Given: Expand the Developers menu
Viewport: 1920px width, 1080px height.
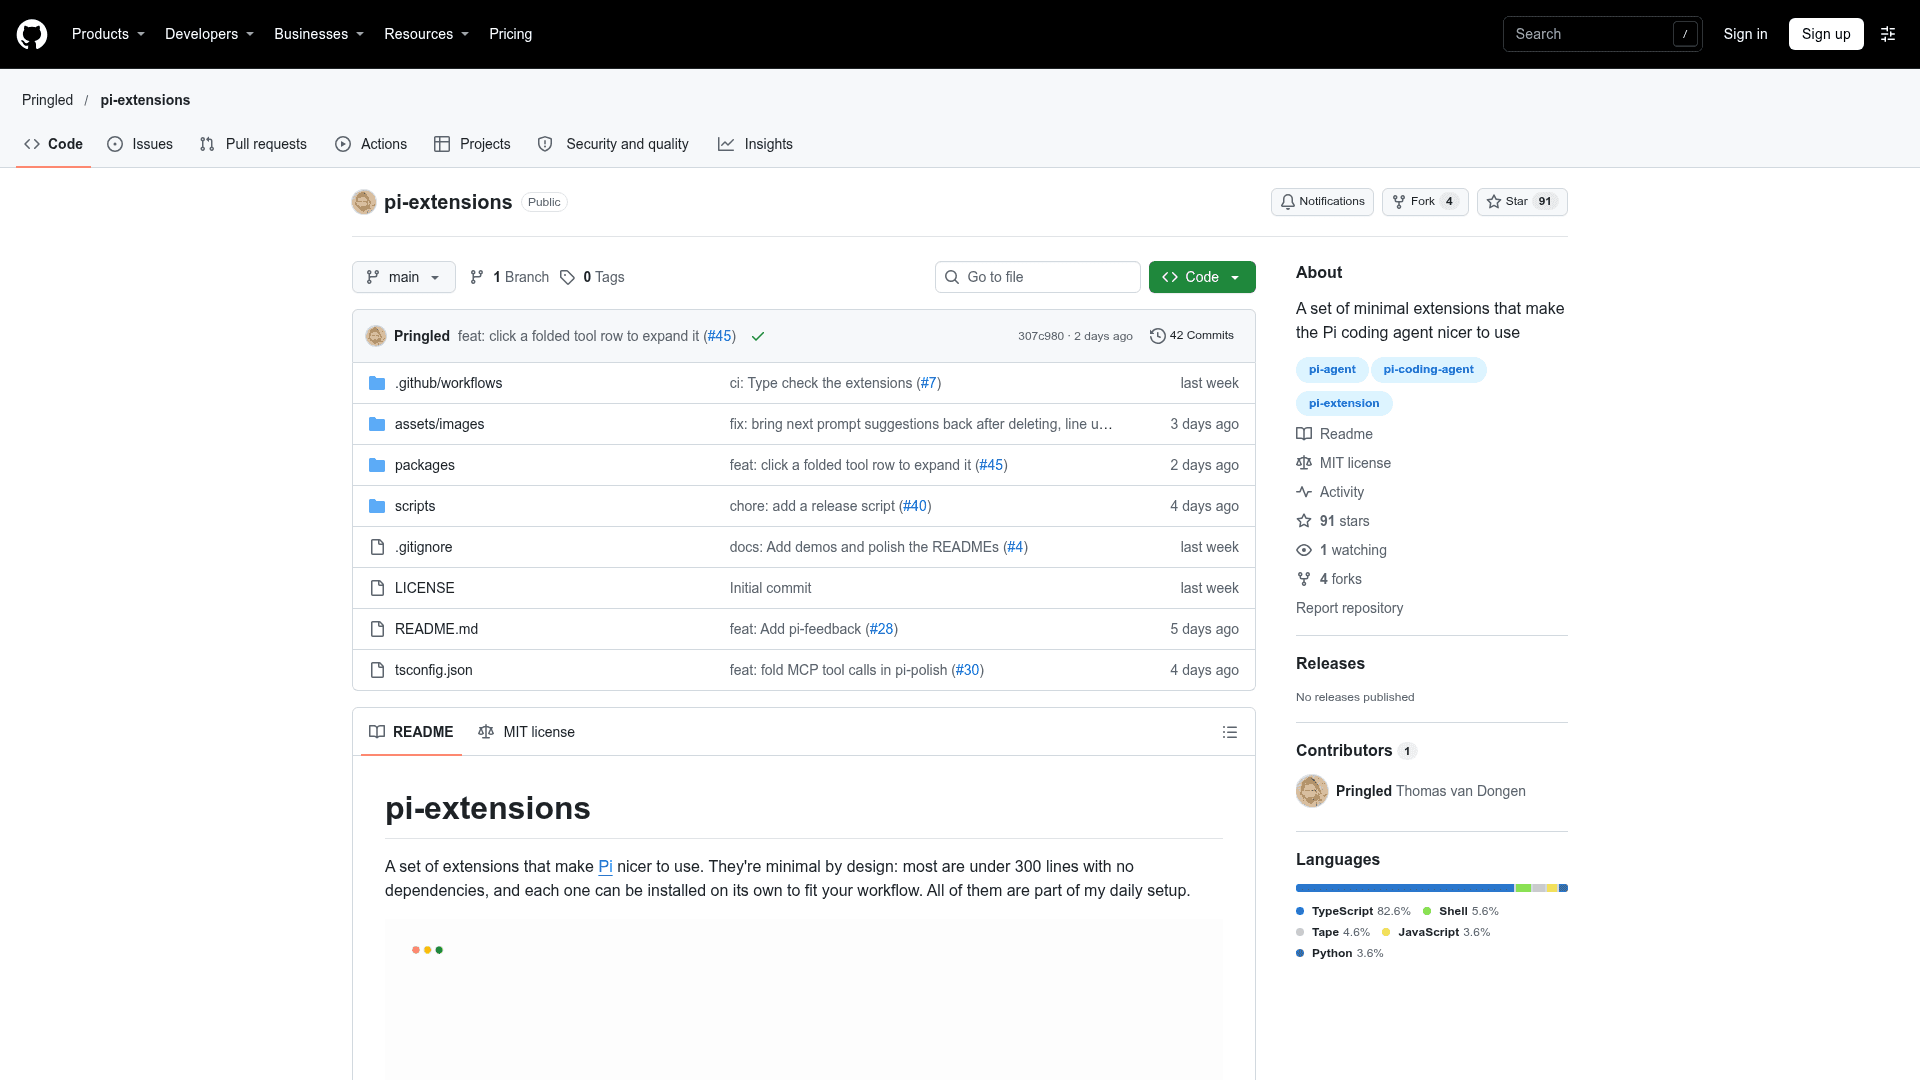Looking at the screenshot, I should point(209,34).
